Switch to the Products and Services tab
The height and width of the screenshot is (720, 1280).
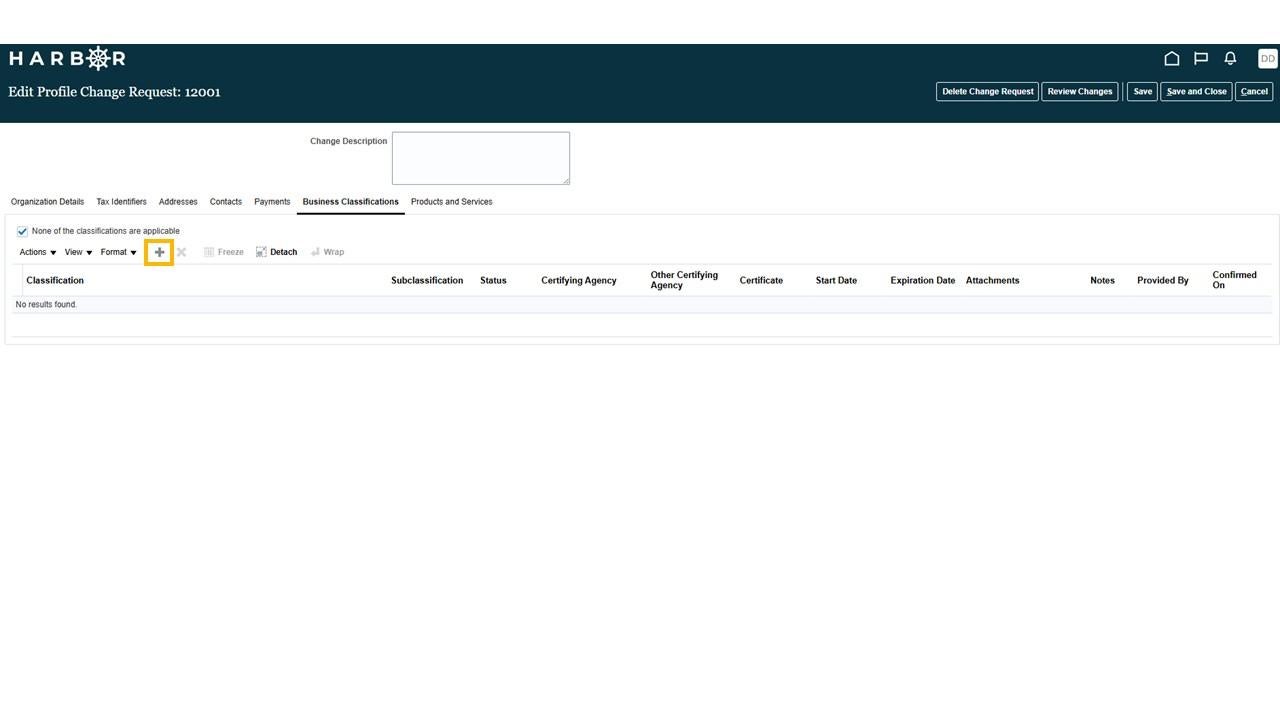(451, 202)
